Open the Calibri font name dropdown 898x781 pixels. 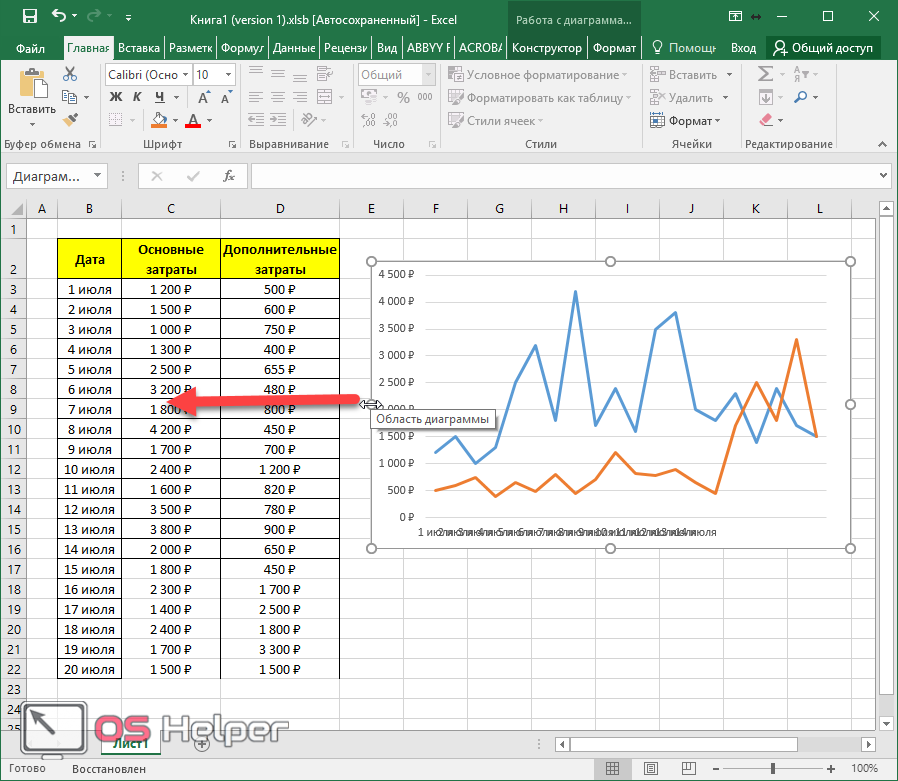pyautogui.click(x=183, y=75)
